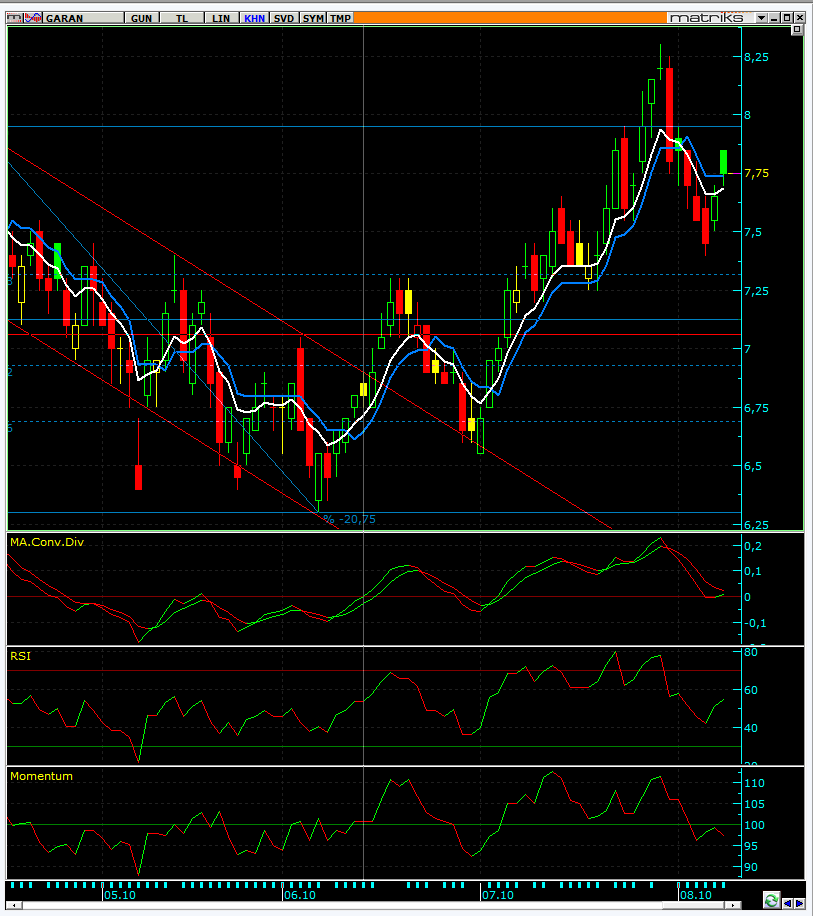Open the GUN period selector
The width and height of the screenshot is (813, 916).
tap(142, 18)
